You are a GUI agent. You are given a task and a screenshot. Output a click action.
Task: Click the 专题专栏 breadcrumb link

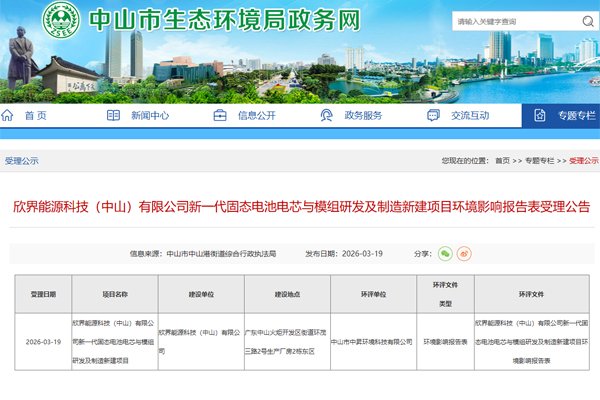pos(540,161)
